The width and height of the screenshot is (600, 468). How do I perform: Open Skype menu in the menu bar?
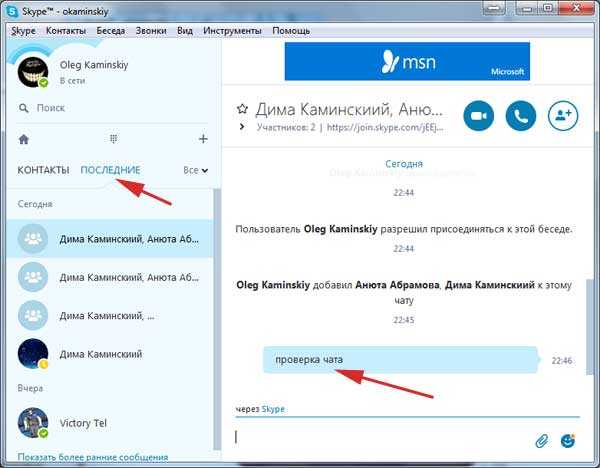(23, 31)
